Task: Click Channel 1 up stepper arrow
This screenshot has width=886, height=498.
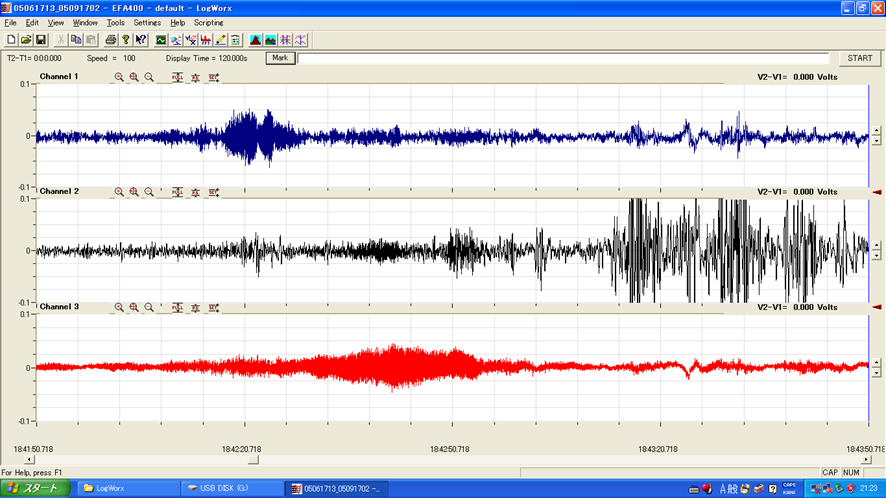Action: point(877,131)
